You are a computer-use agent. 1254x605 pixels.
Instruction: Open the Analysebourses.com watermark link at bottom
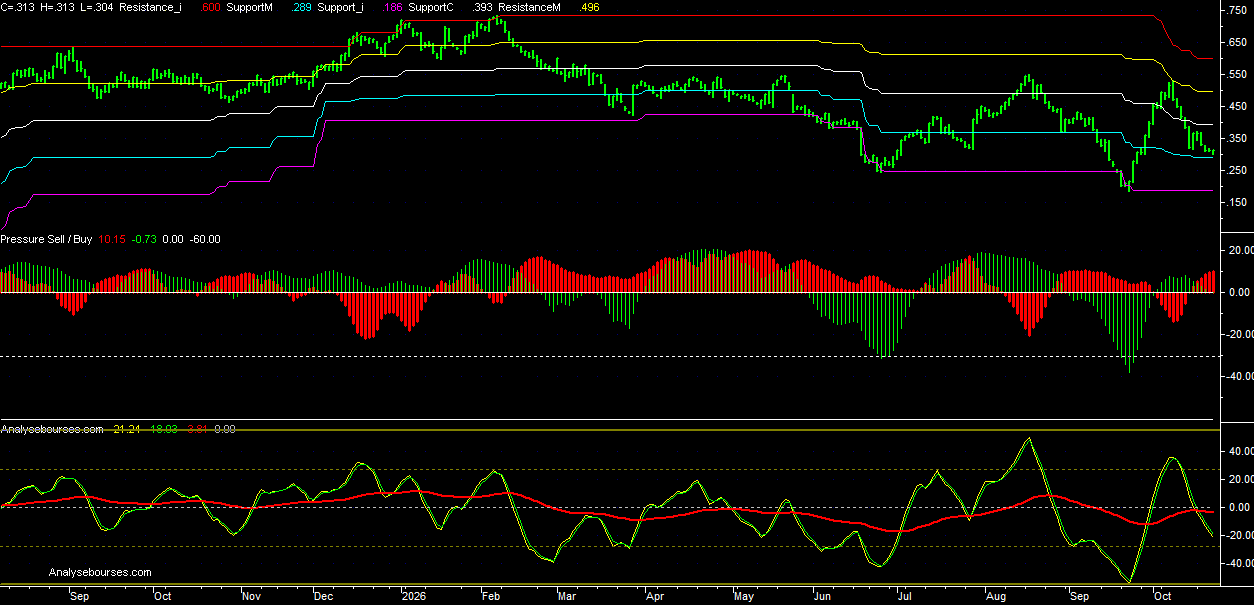pyautogui.click(x=100, y=573)
